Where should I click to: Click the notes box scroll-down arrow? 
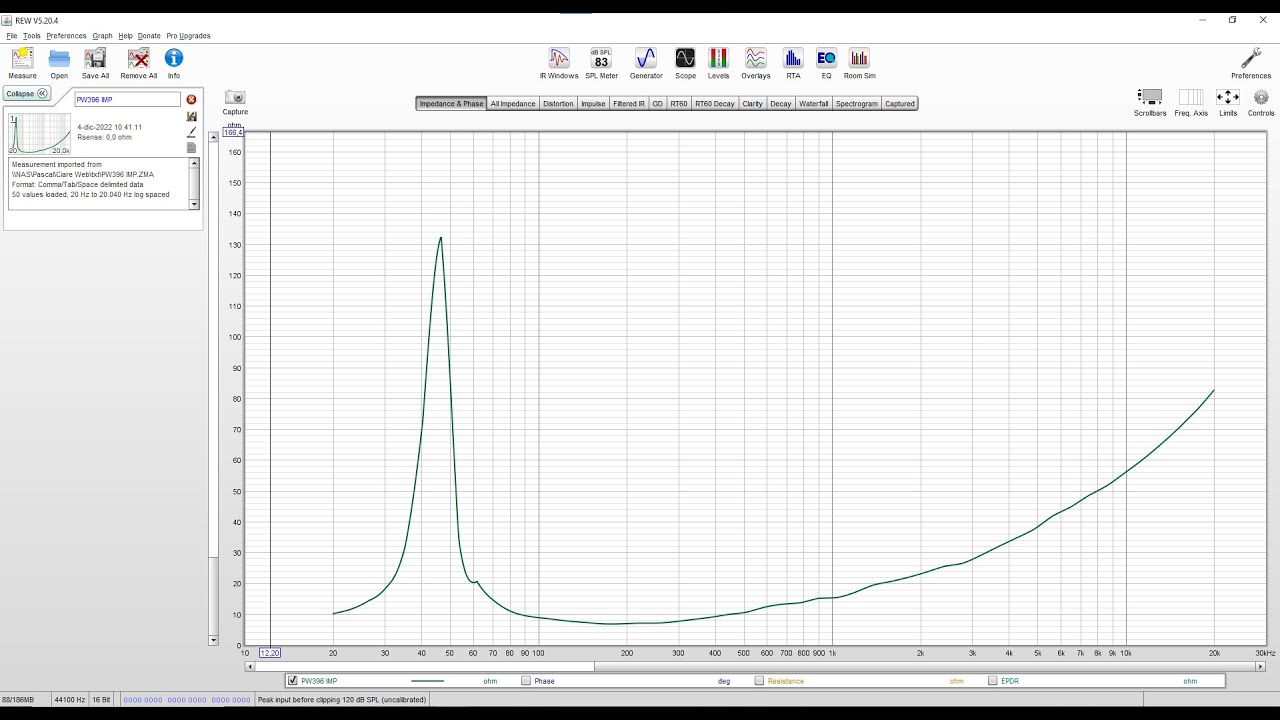[195, 204]
